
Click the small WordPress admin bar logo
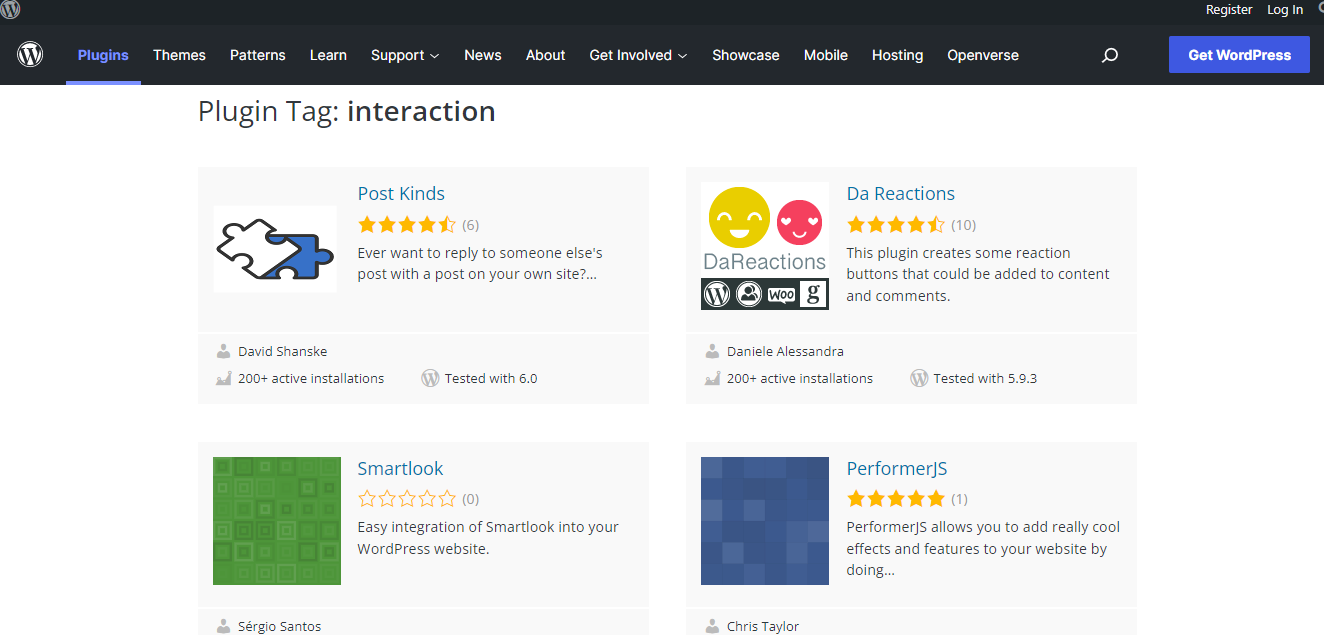[x=10, y=10]
